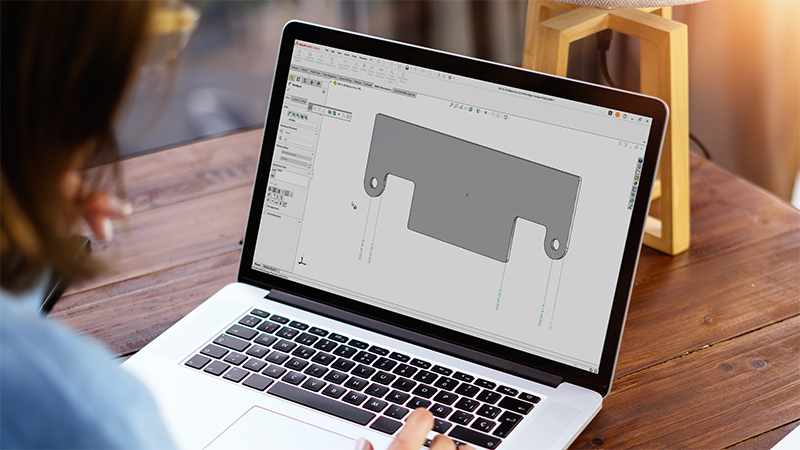Screen dimensions: 800x450
Task: Switch to the Motion Study tab at the bottom
Action: (269, 268)
